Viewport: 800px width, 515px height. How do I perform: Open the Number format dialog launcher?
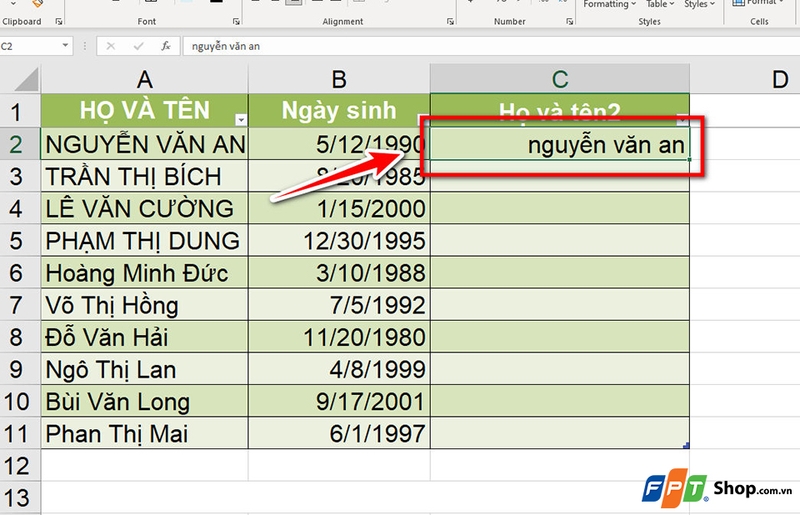click(x=569, y=21)
